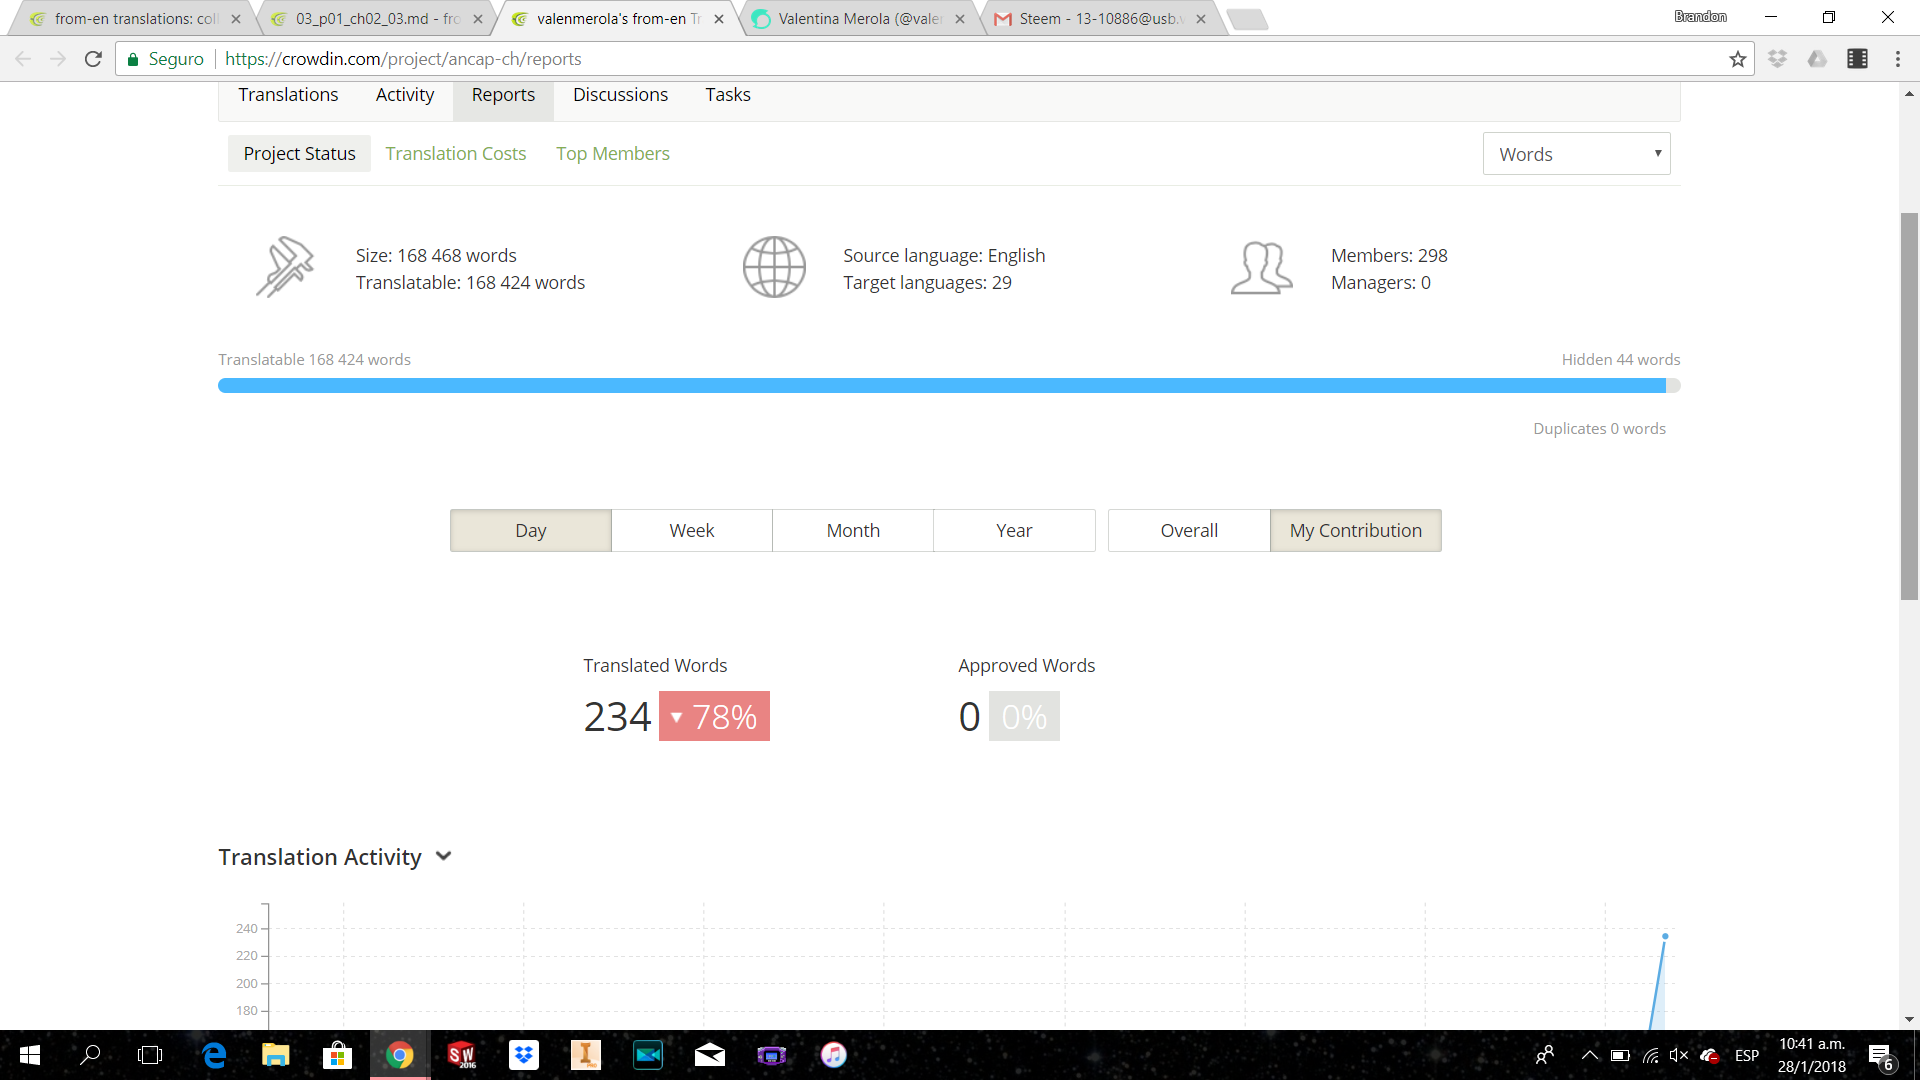Screen dimensions: 1920x1080
Task: Open the Words unit dropdown
Action: 1576,154
